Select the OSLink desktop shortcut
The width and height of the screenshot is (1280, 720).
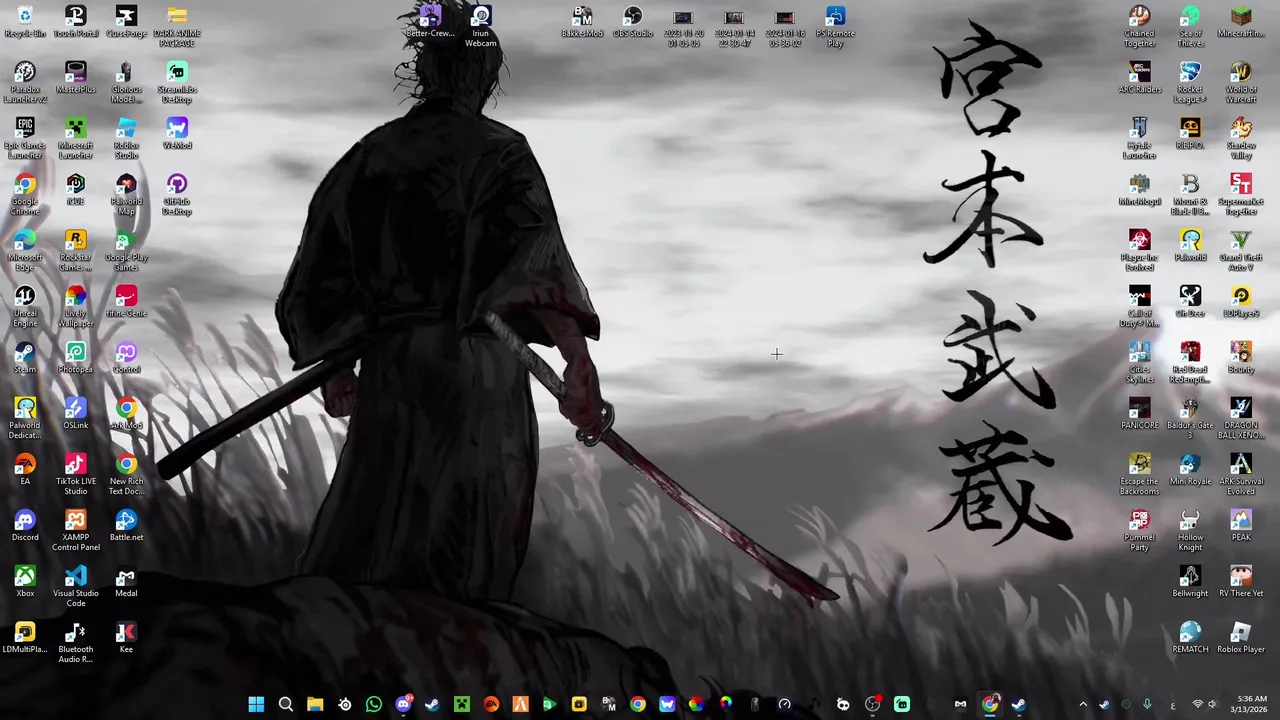75,414
